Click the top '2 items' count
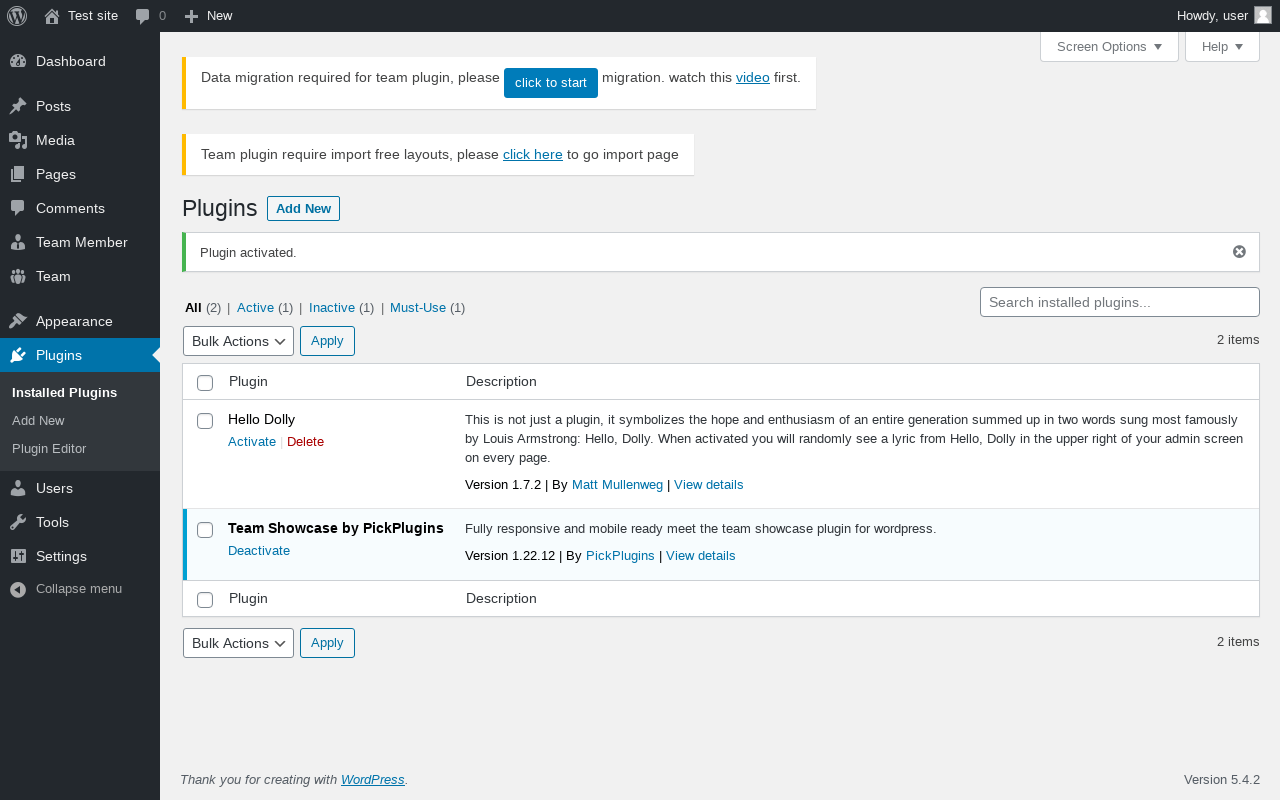The height and width of the screenshot is (800, 1280). pyautogui.click(x=1238, y=340)
